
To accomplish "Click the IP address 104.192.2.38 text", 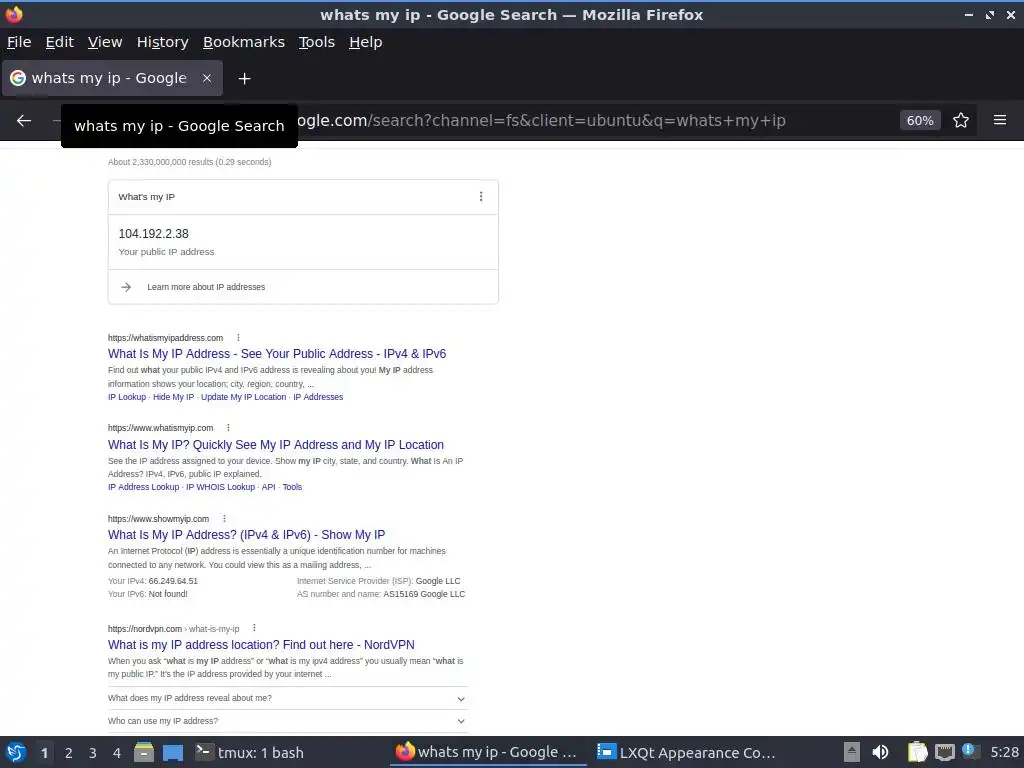I will [x=153, y=234].
